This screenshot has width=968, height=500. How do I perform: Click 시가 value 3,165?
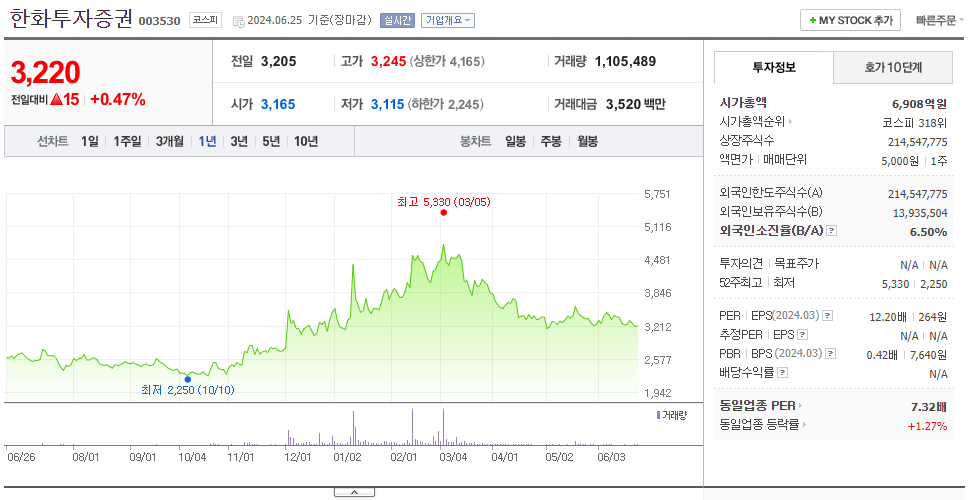(278, 104)
